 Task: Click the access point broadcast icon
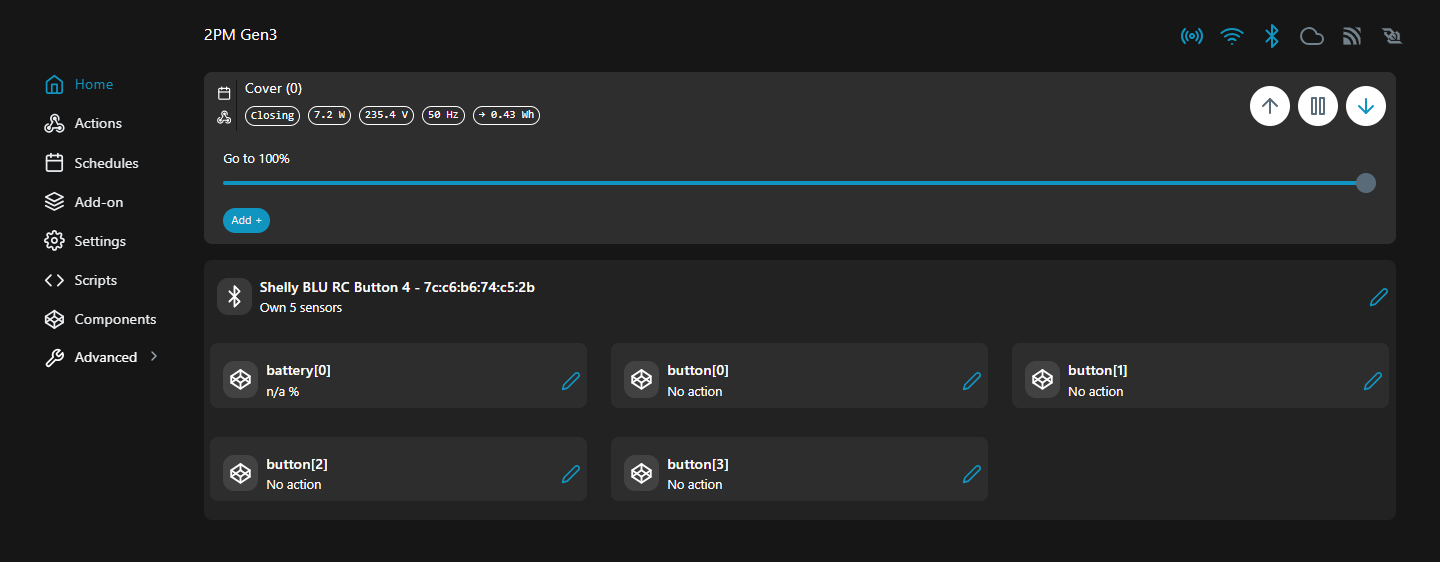pos(1191,36)
